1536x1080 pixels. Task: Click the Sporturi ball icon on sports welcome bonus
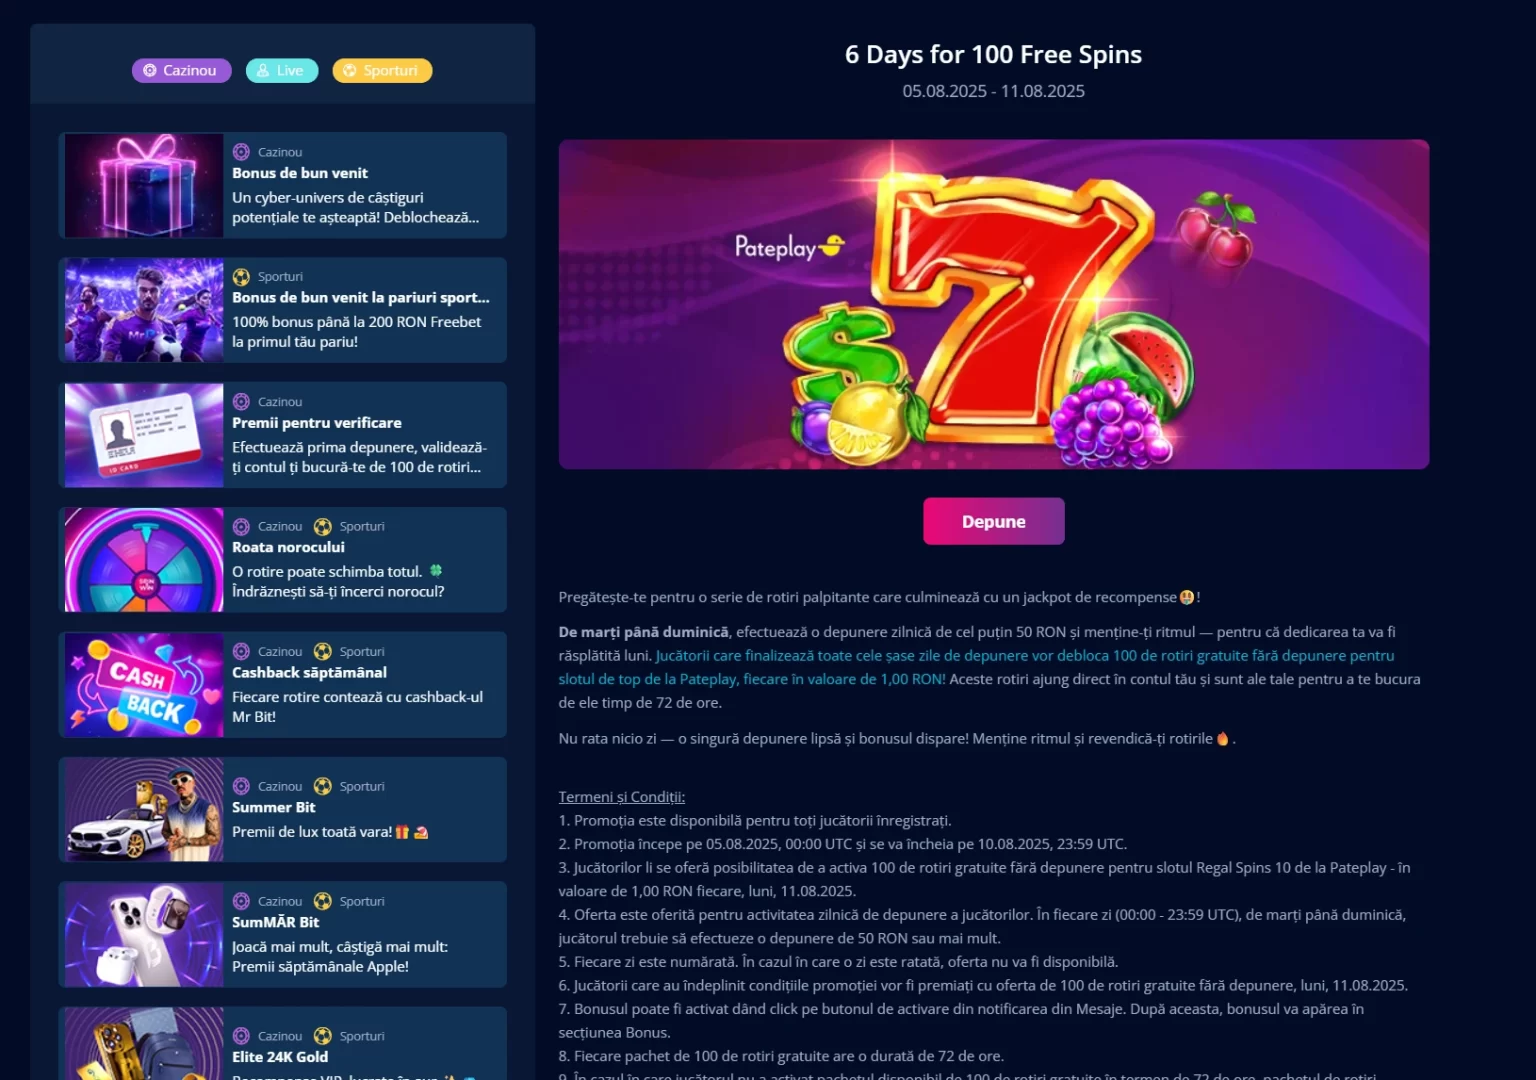(241, 277)
